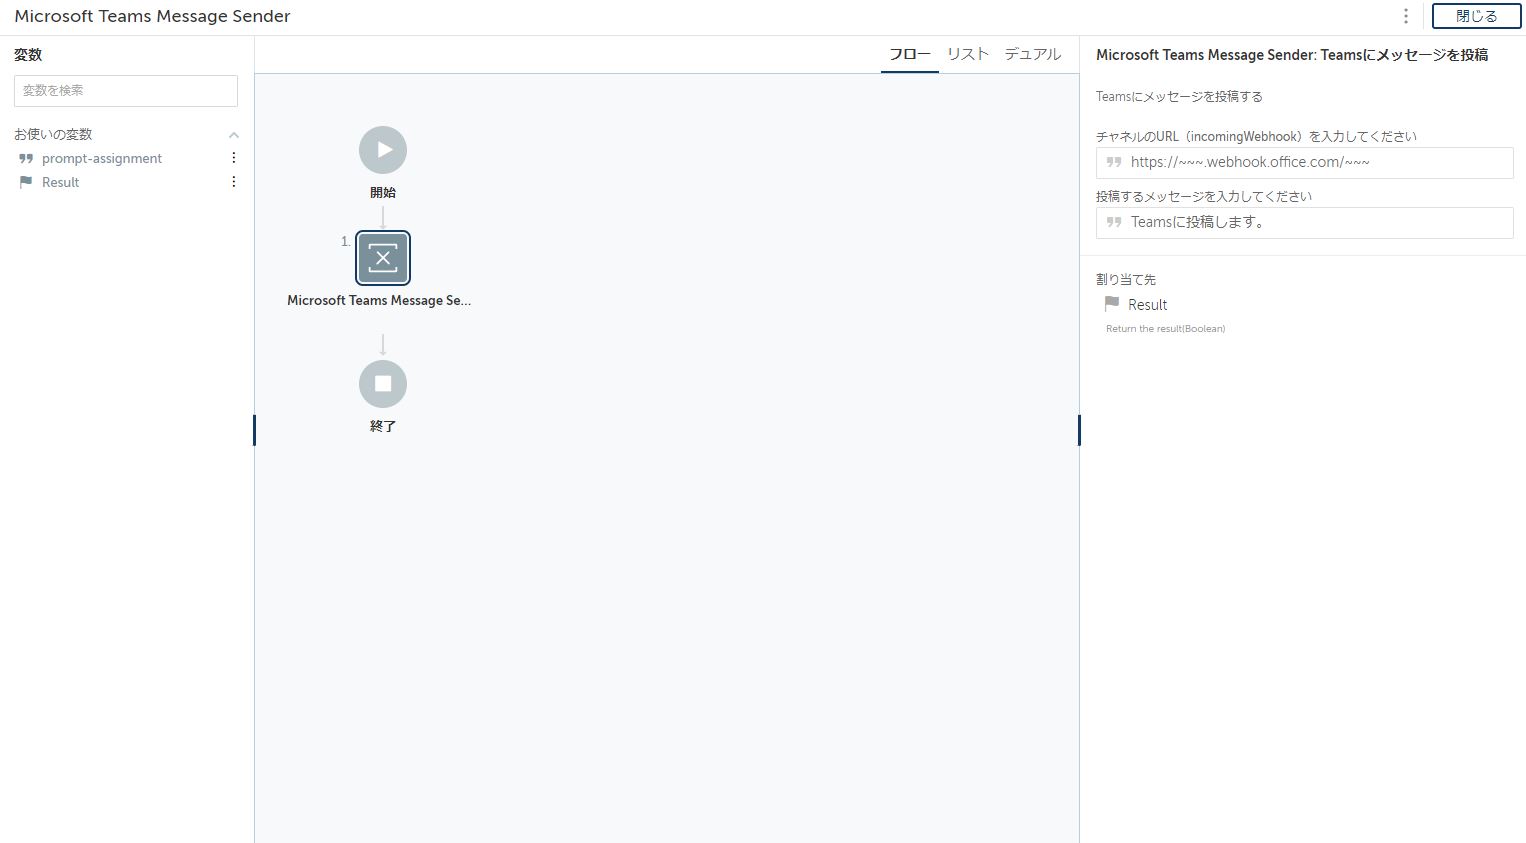1526x843 pixels.
Task: Click the flag icon beside Result in variables list
Action: 26,182
